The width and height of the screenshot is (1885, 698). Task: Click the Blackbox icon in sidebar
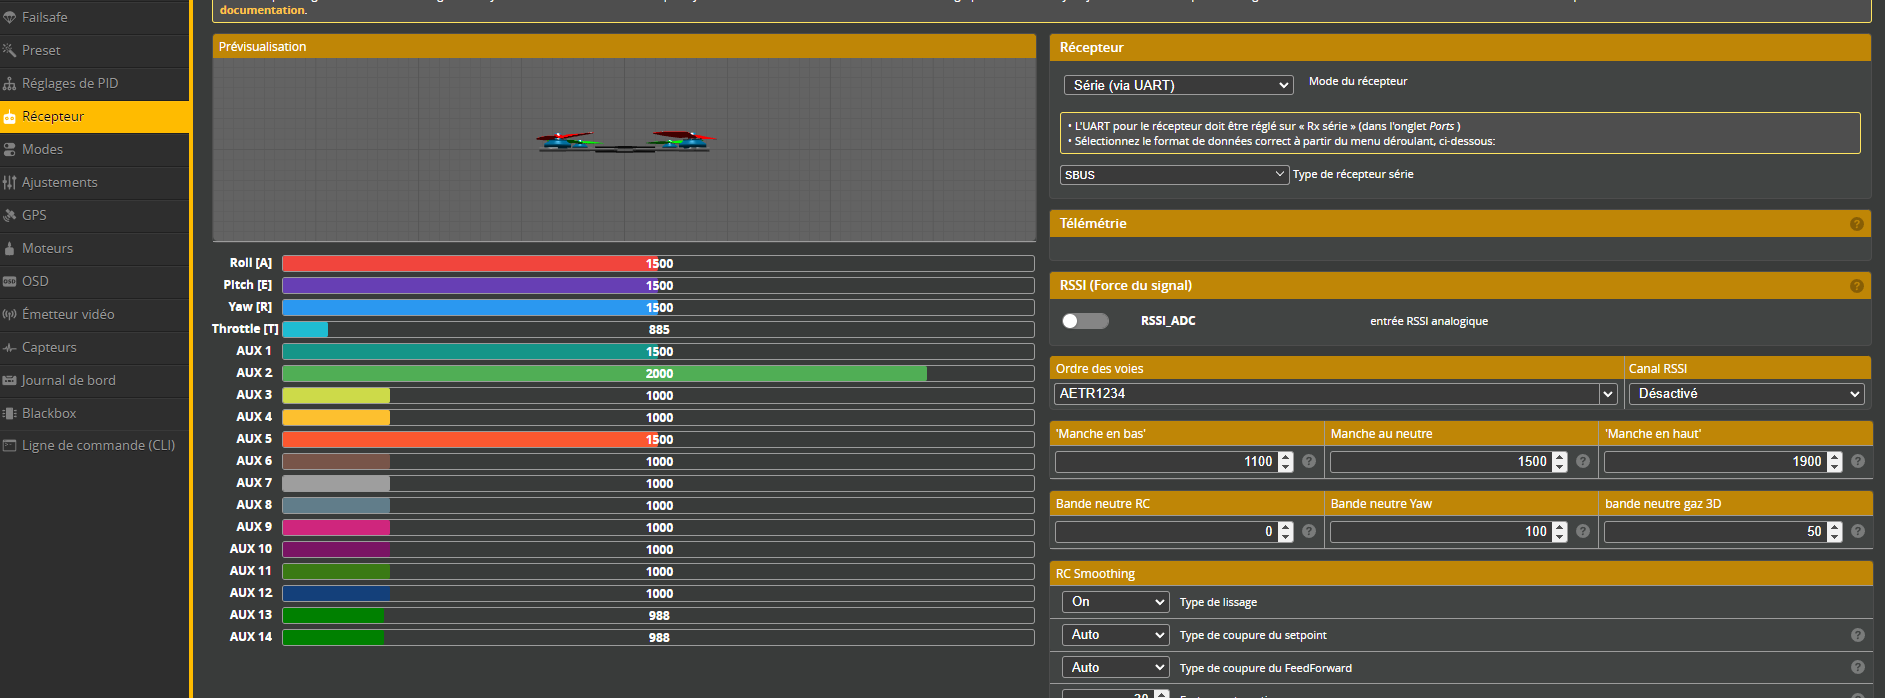10,413
